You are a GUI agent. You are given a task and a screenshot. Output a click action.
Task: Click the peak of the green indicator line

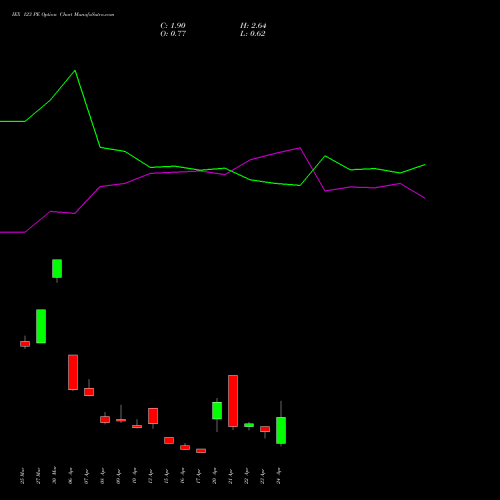[75, 71]
